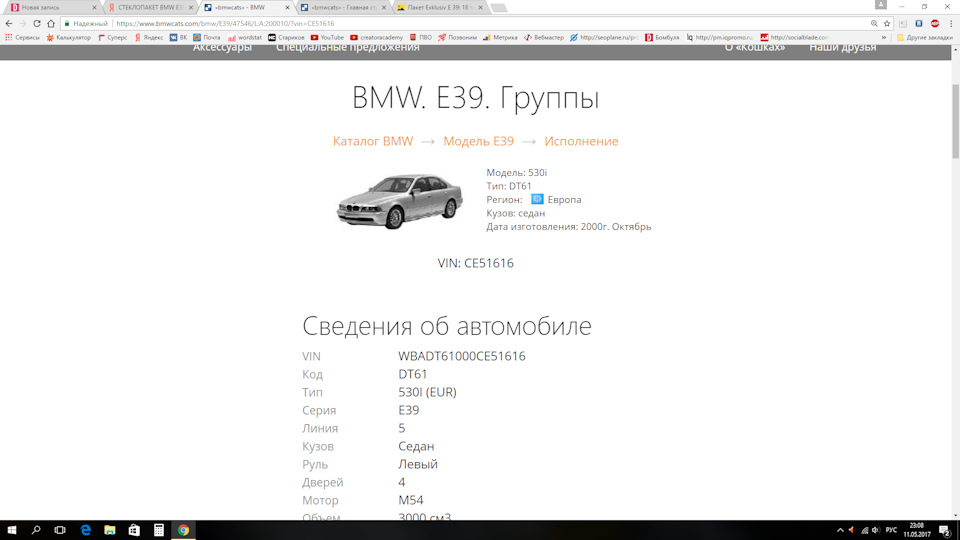The height and width of the screenshot is (540, 960).
Task: Open the pm.iqpromo bookmark
Action: coord(719,37)
